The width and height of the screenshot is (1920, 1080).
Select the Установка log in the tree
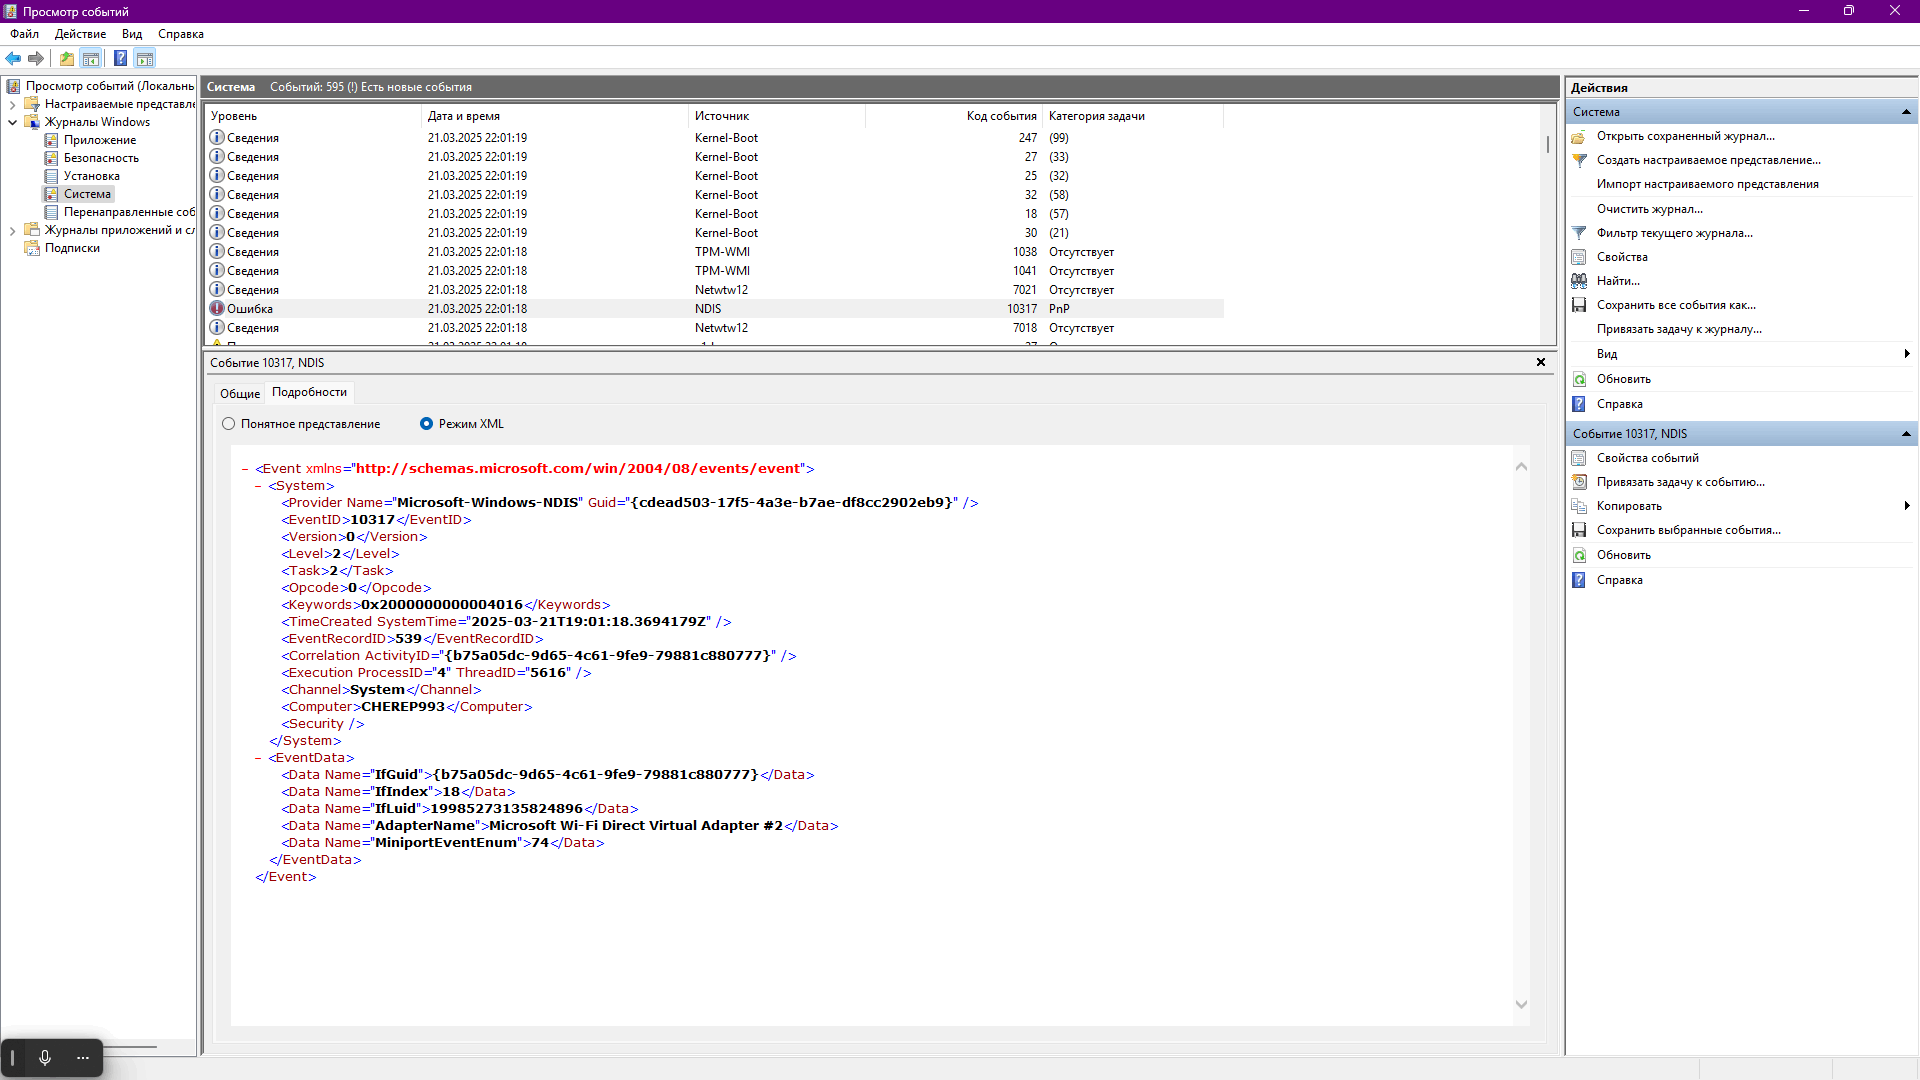coord(92,176)
